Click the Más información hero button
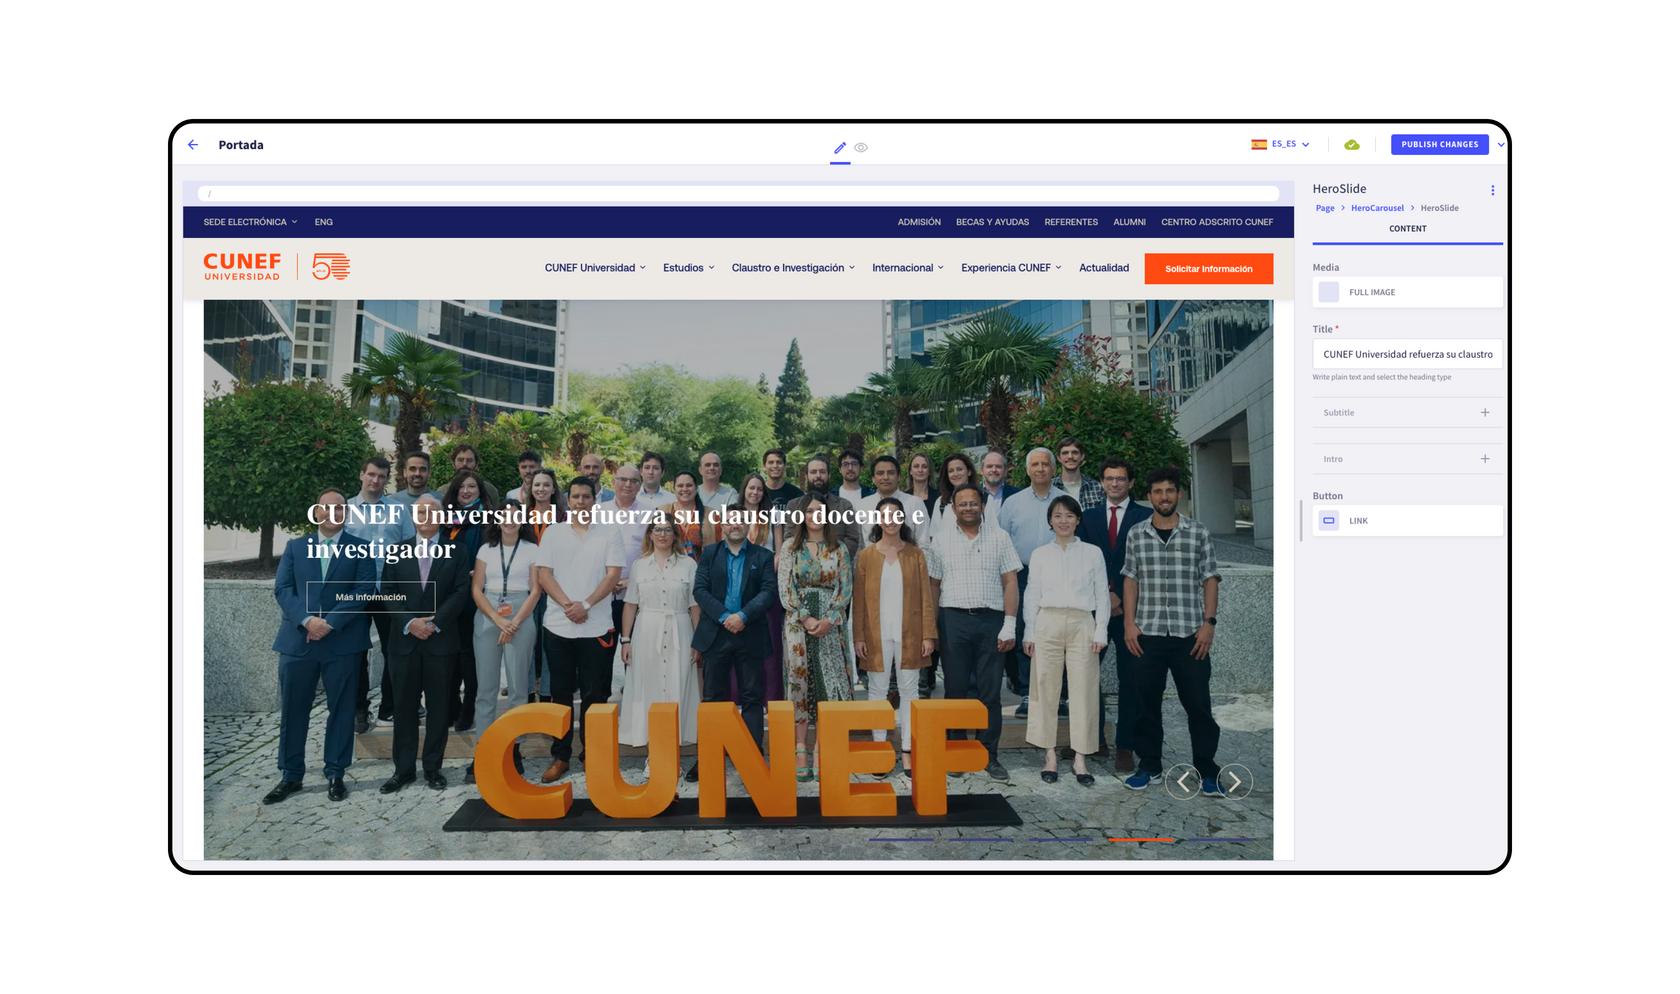The height and width of the screenshot is (994, 1680). point(371,597)
